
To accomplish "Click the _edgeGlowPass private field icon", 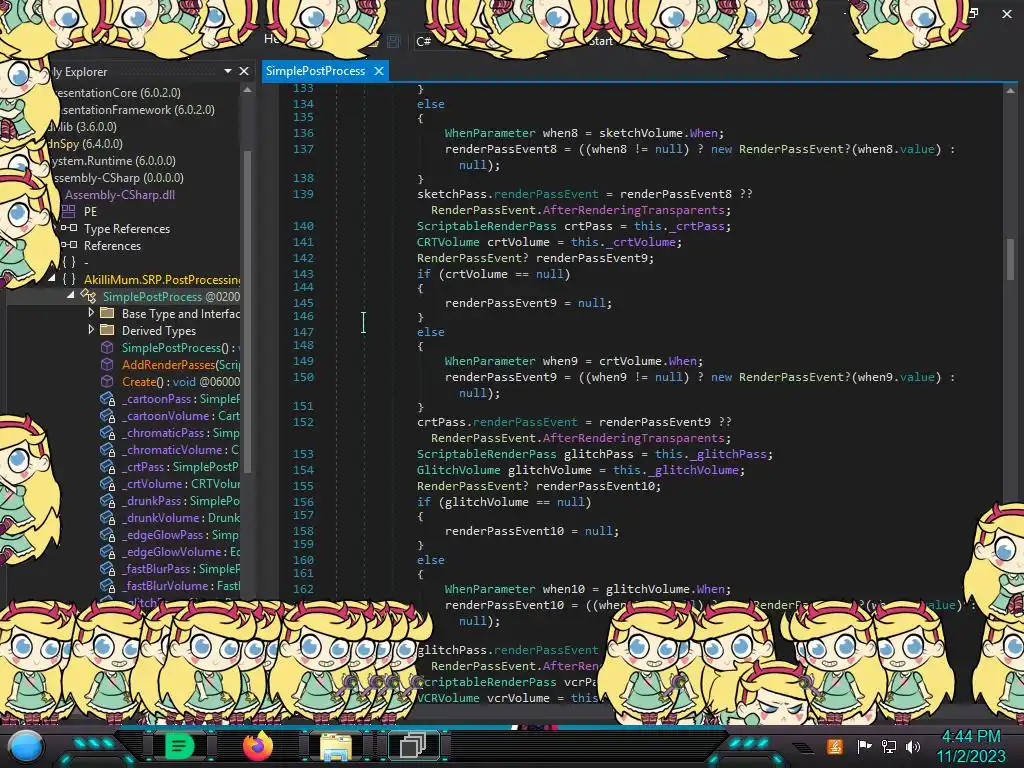I will tap(107, 534).
